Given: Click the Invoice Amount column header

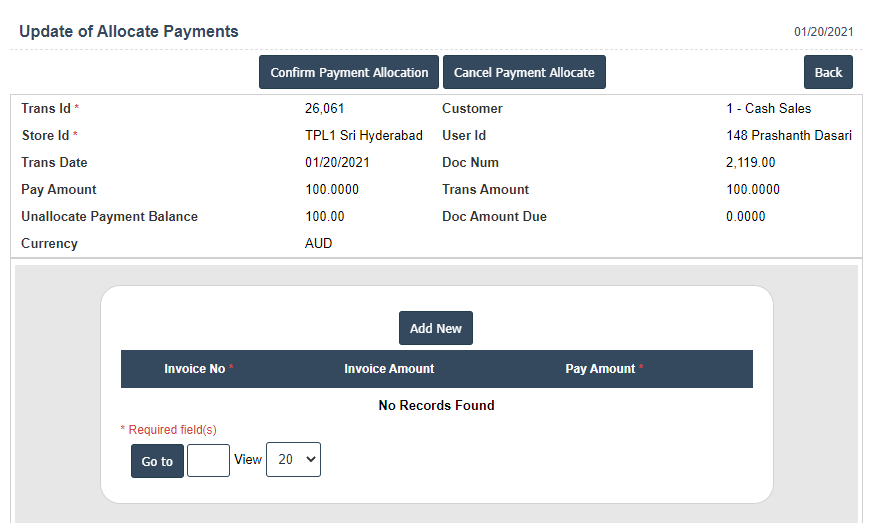Looking at the screenshot, I should click(x=389, y=369).
